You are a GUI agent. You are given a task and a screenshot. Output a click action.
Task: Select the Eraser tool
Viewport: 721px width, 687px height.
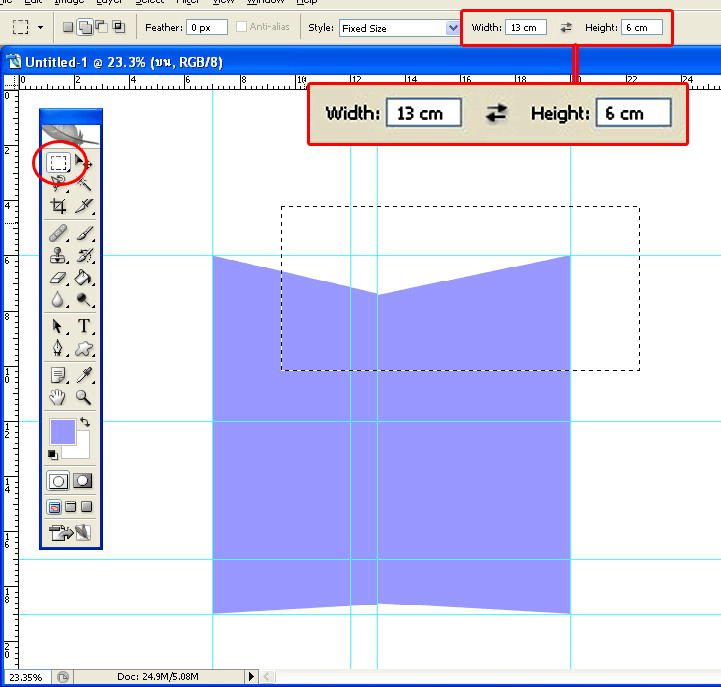(x=58, y=278)
